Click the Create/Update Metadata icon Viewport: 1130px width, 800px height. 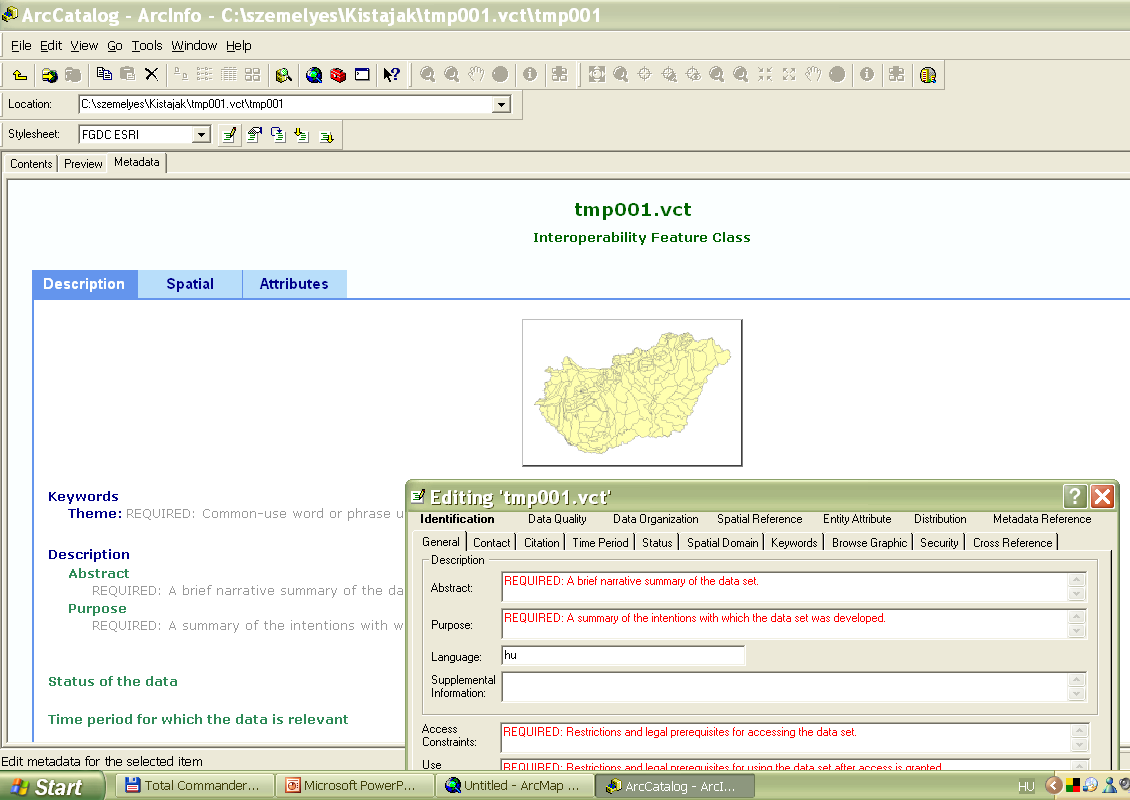(278, 135)
